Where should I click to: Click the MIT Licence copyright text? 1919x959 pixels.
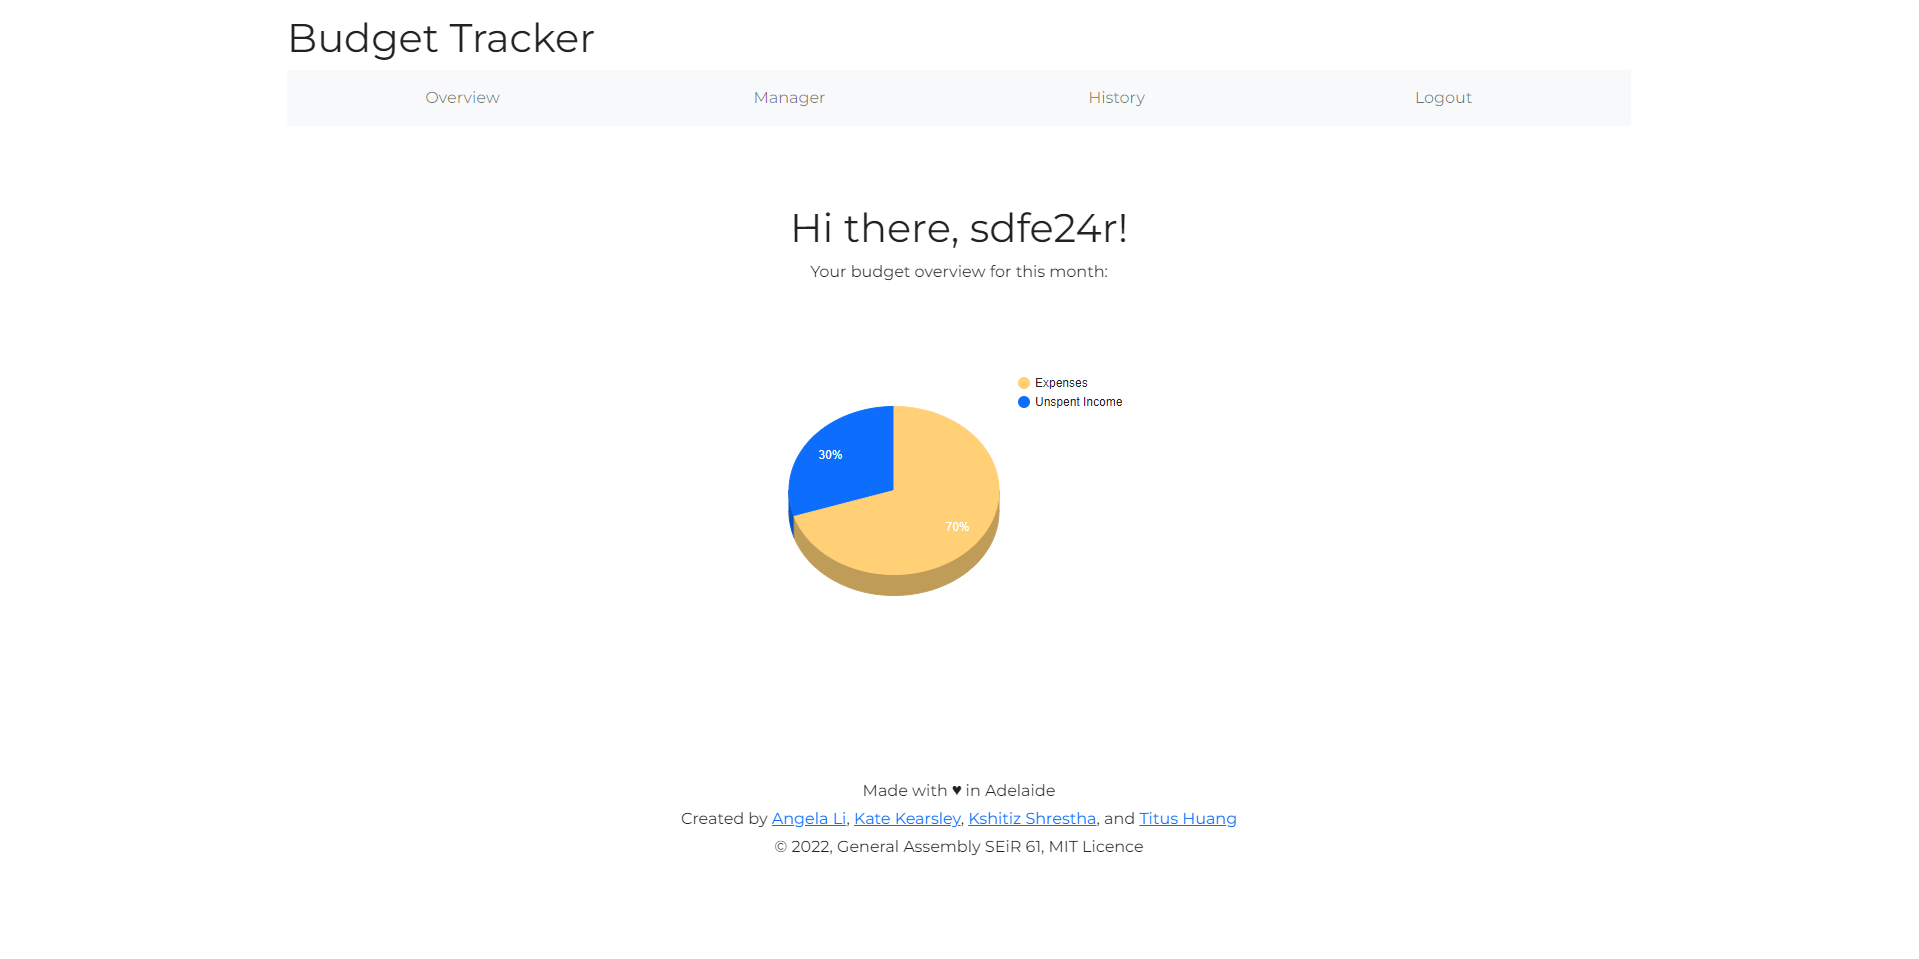tap(958, 846)
